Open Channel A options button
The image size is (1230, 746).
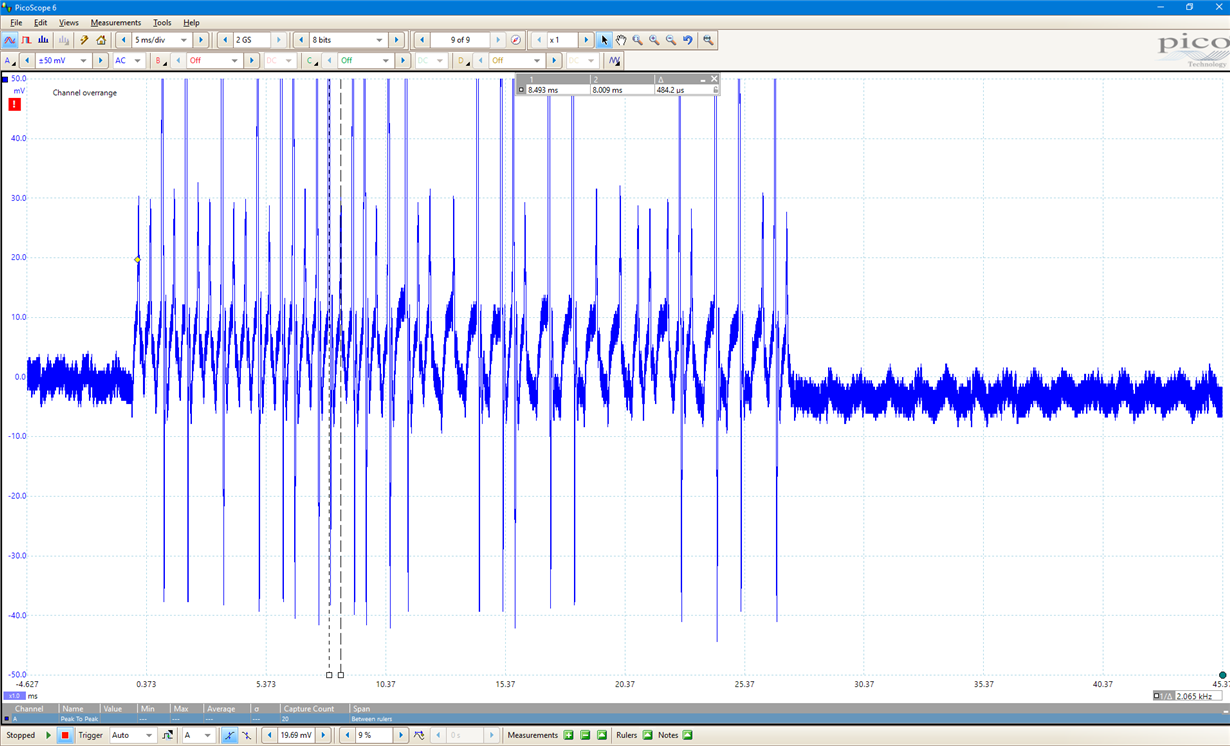(x=10, y=61)
